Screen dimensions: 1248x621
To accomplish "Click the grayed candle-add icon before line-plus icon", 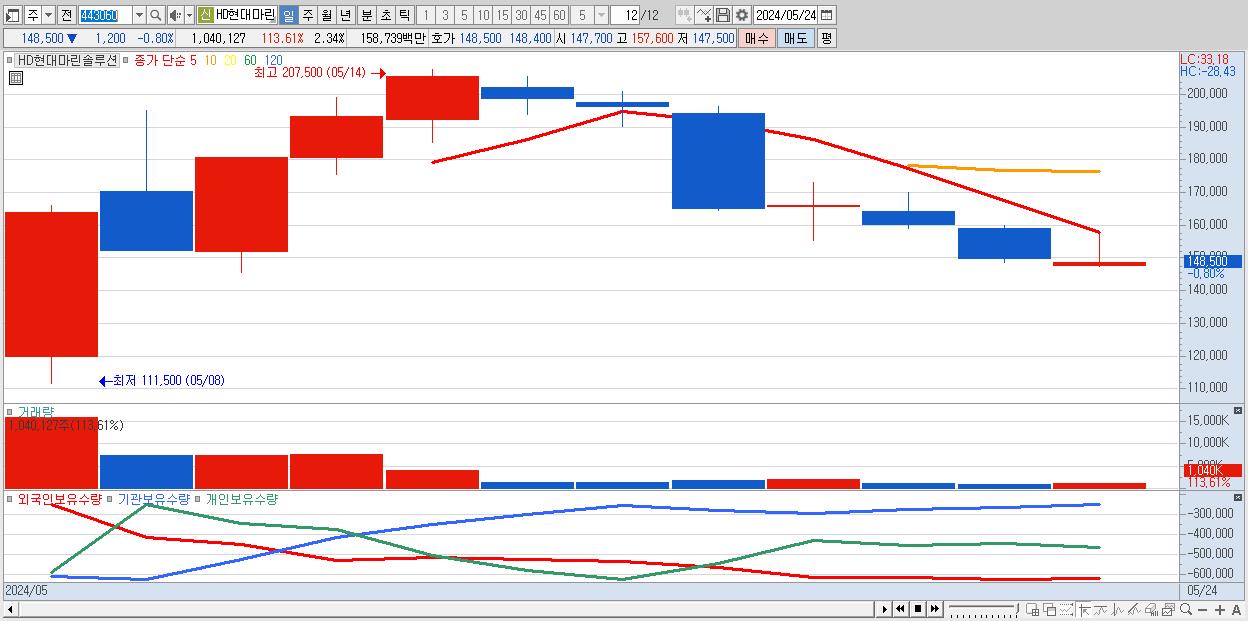I will click(685, 15).
